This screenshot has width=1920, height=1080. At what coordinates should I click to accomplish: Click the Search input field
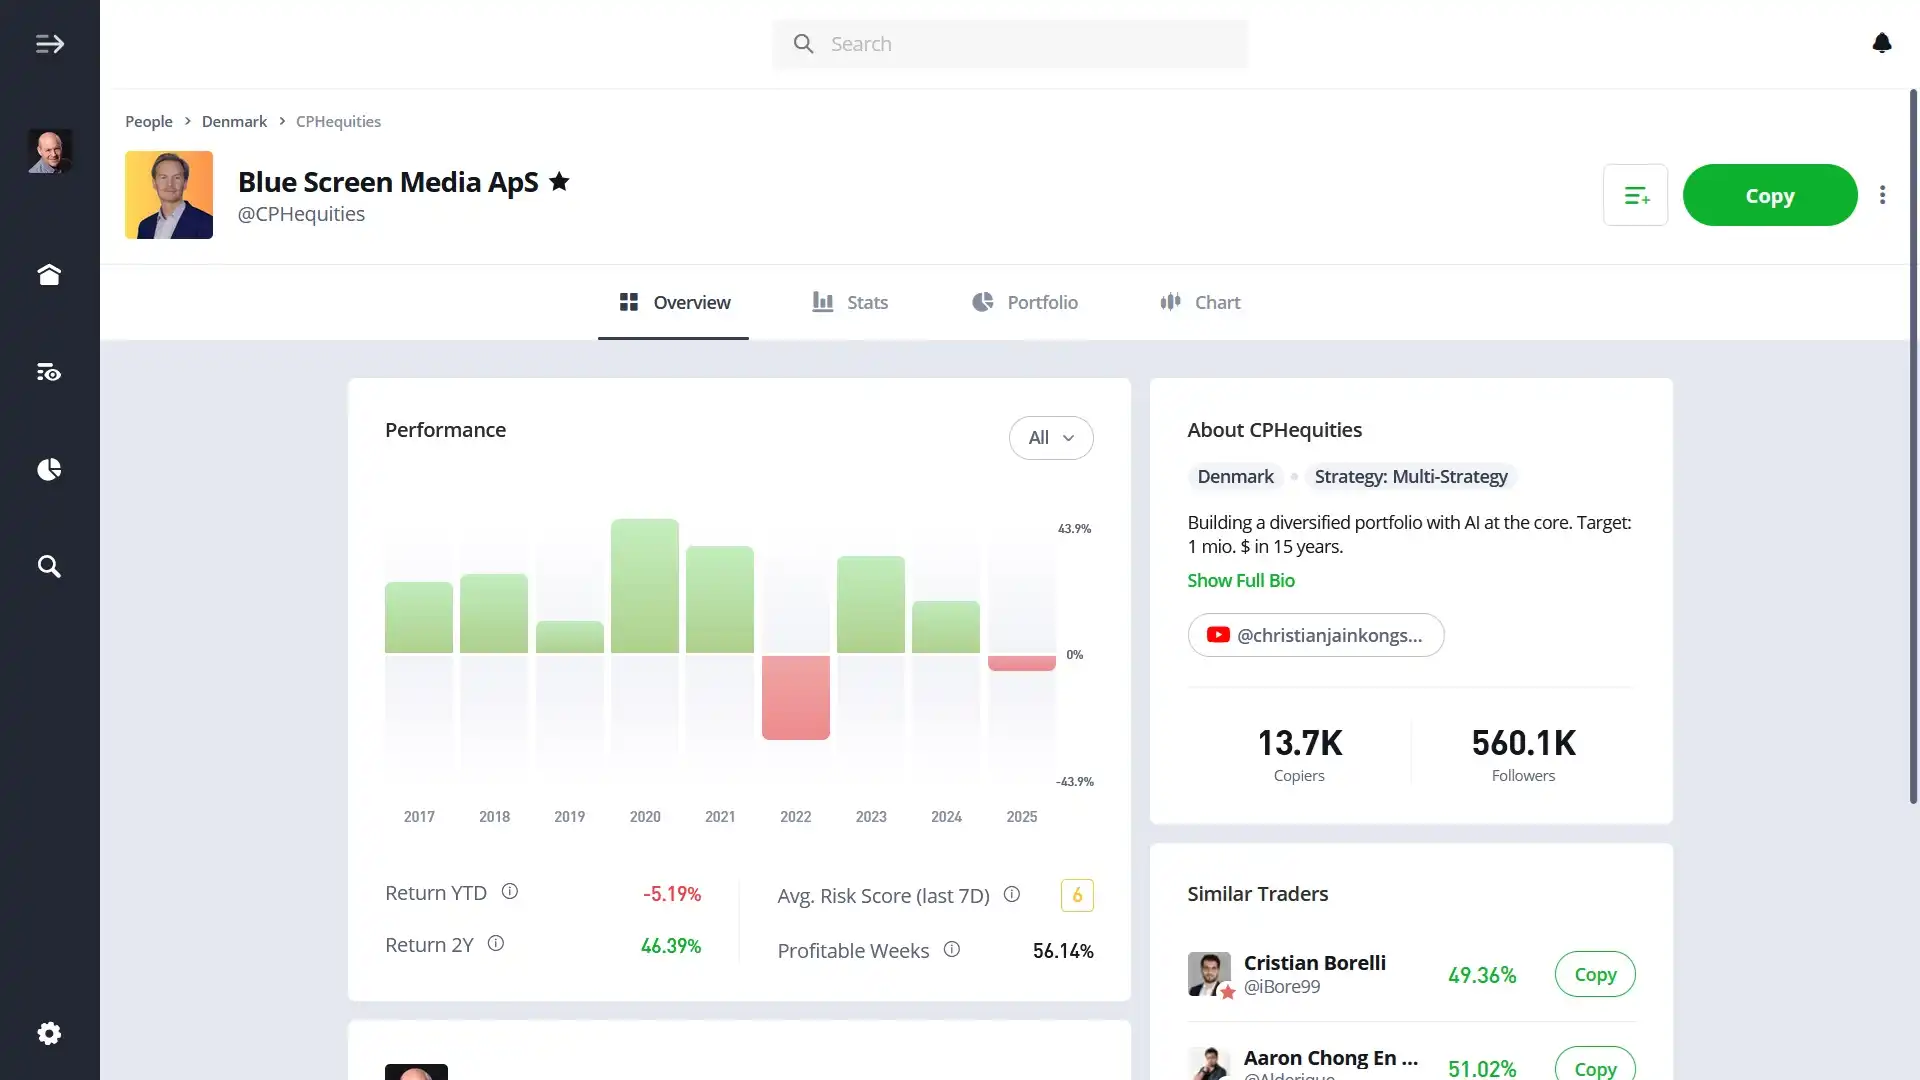[1010, 44]
